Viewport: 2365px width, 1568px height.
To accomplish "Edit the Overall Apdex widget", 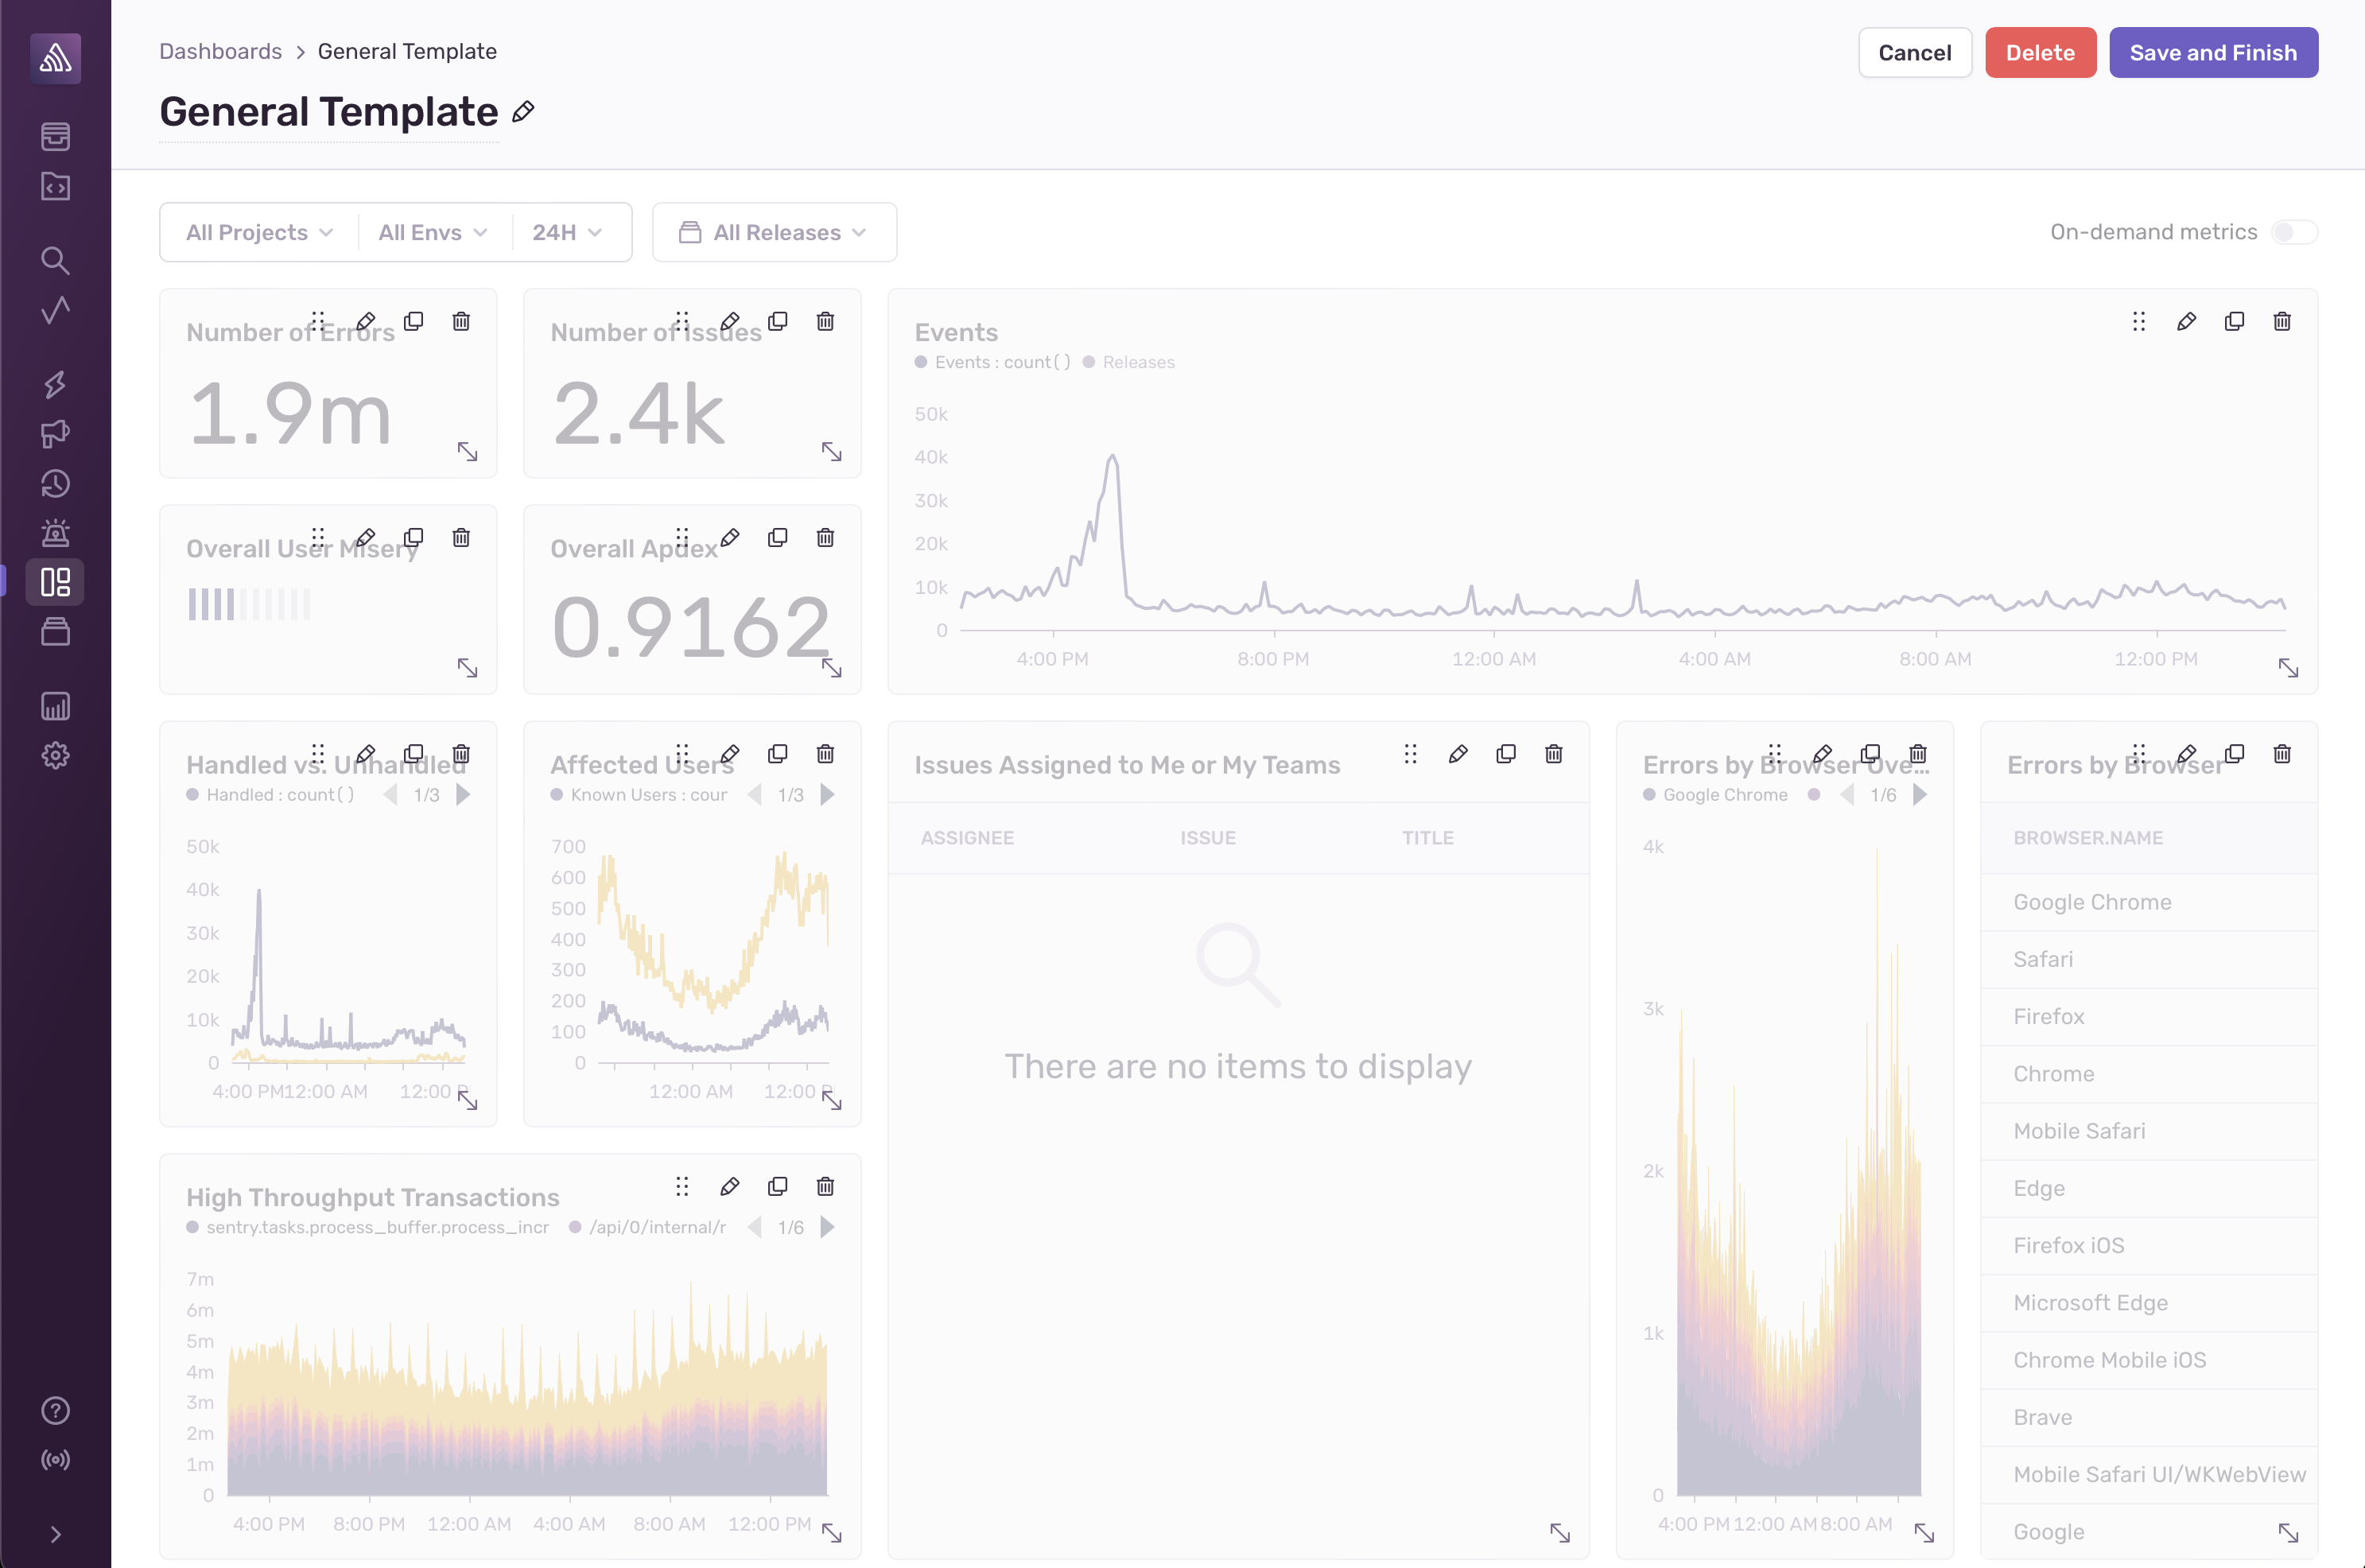I will point(730,538).
